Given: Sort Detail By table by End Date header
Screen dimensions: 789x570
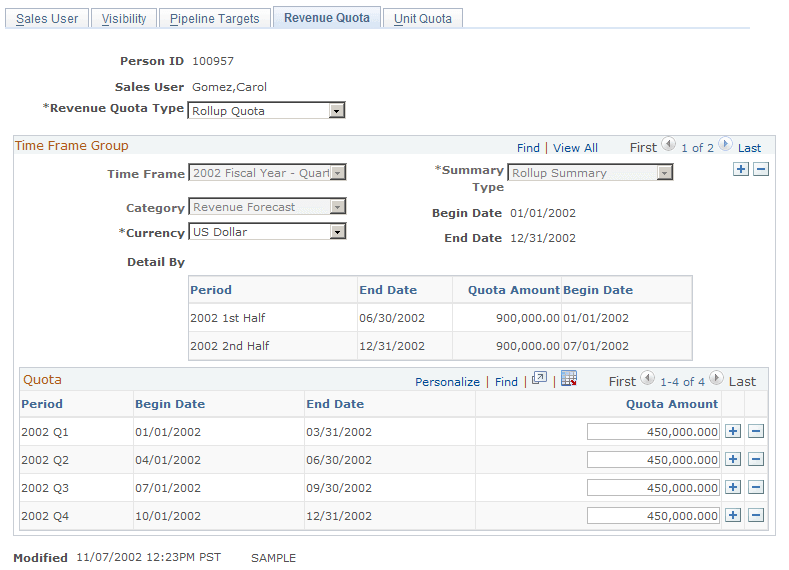Looking at the screenshot, I should [x=388, y=290].
